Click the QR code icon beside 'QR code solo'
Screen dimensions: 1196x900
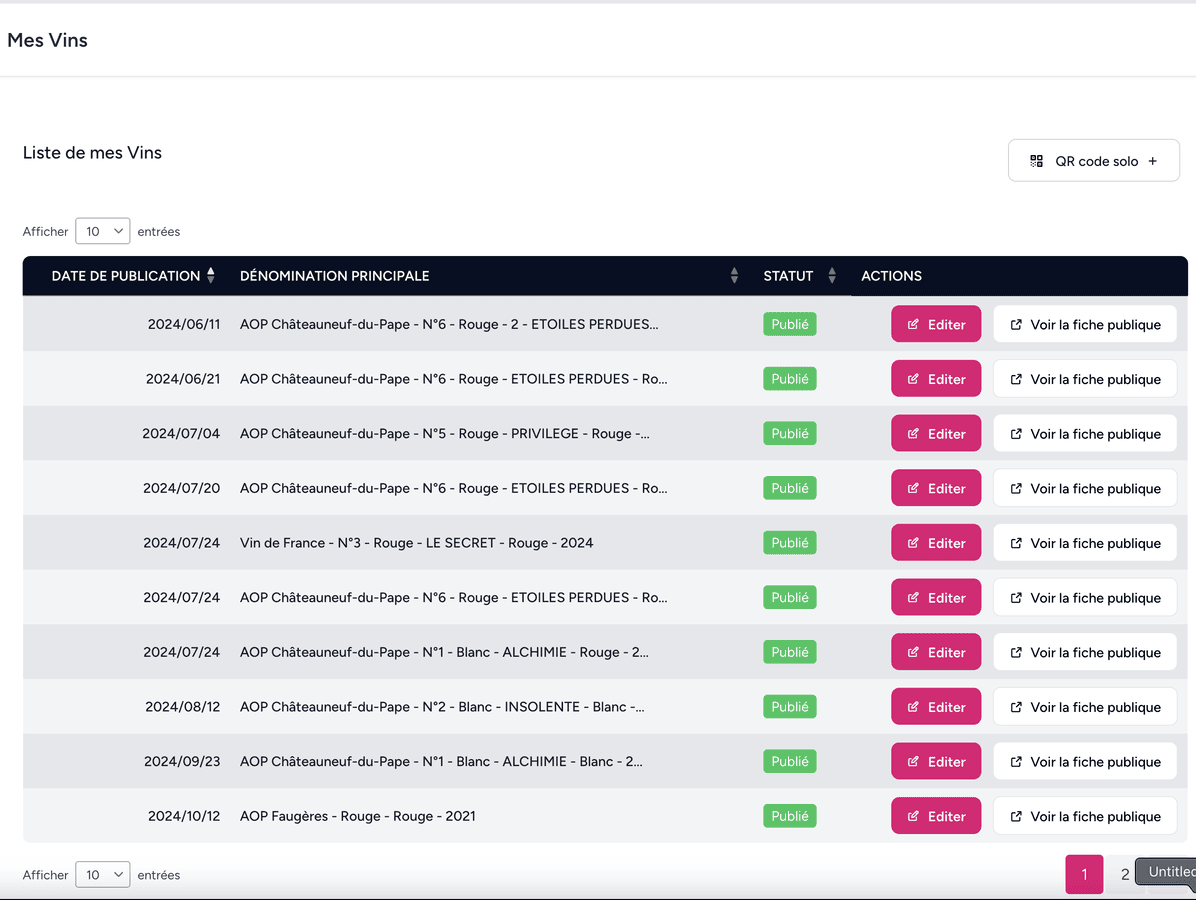(x=1035, y=160)
